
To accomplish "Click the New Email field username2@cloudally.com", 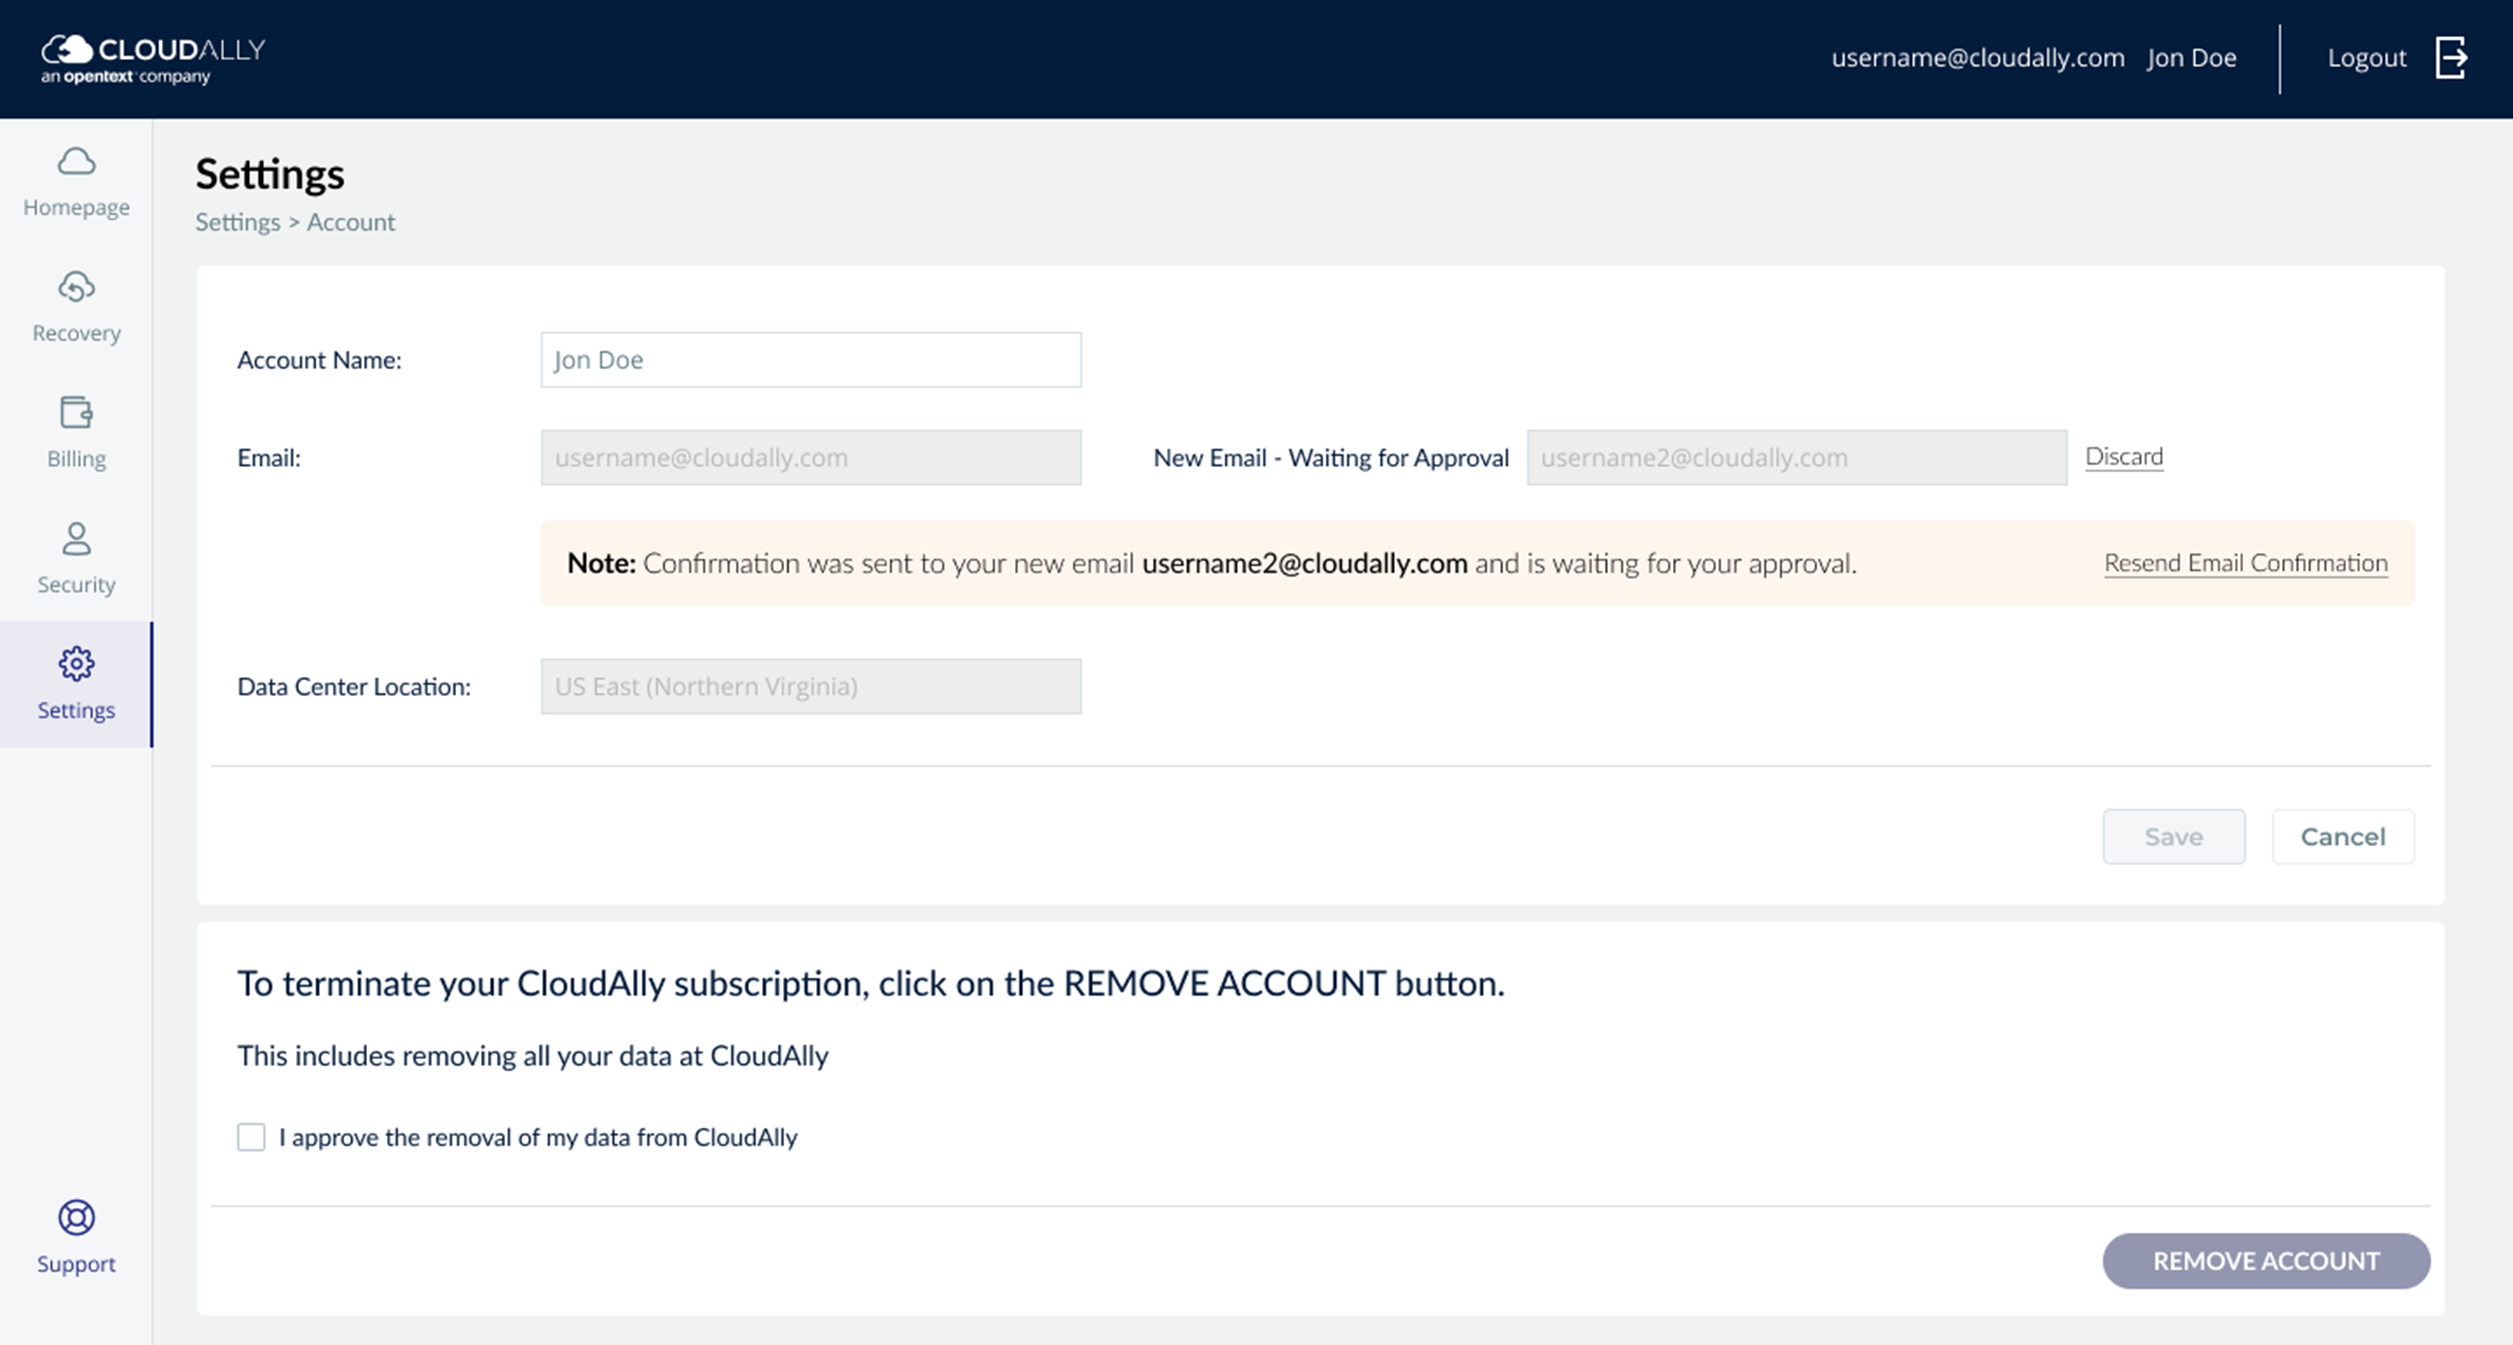I will pyautogui.click(x=1797, y=458).
